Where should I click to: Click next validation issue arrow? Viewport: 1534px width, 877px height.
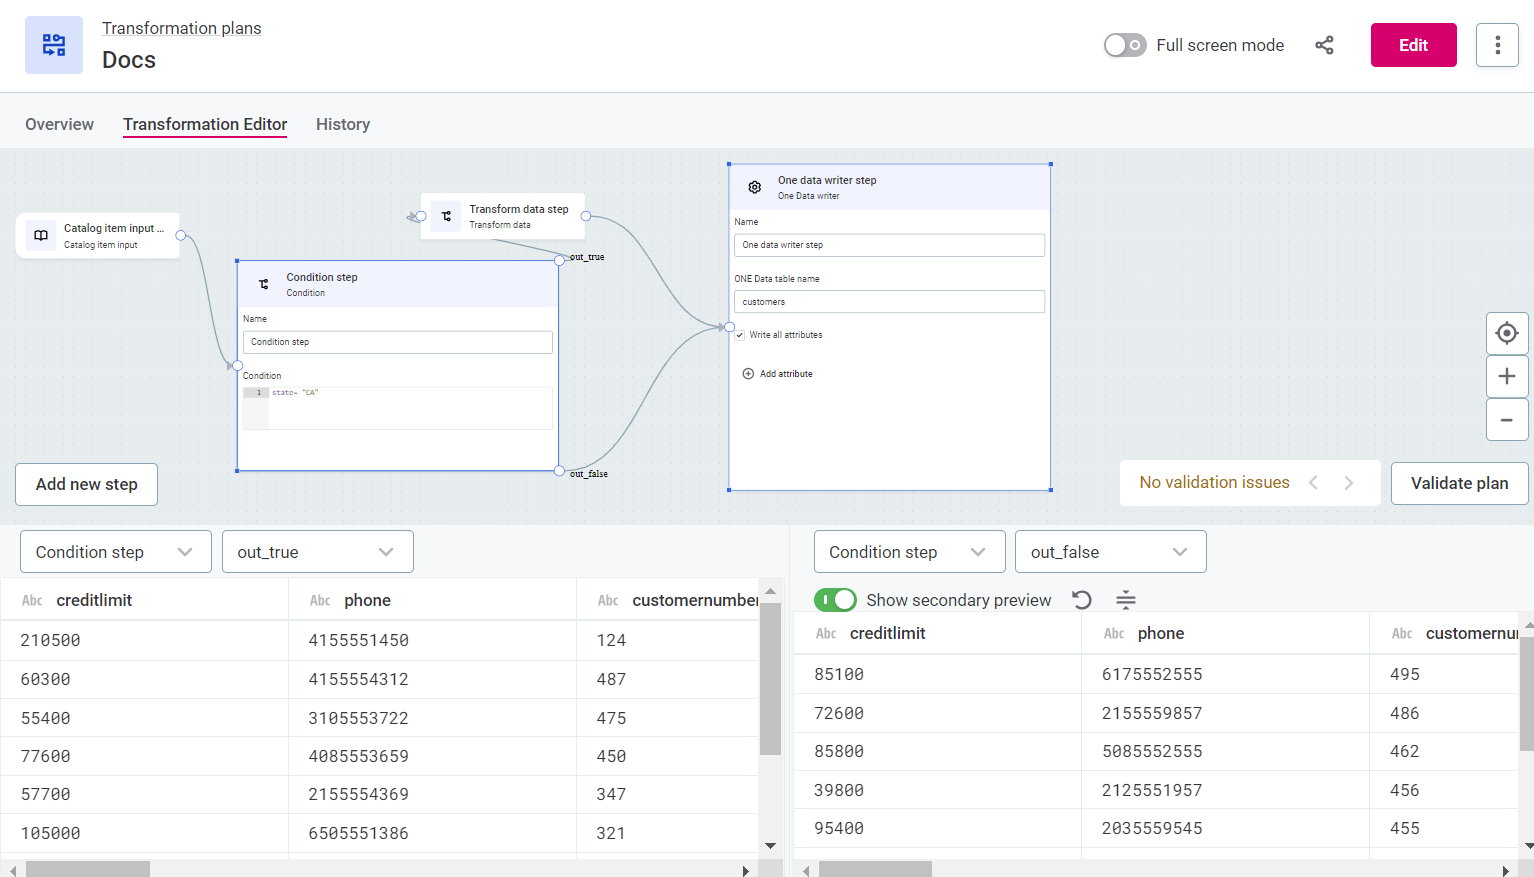tap(1349, 483)
